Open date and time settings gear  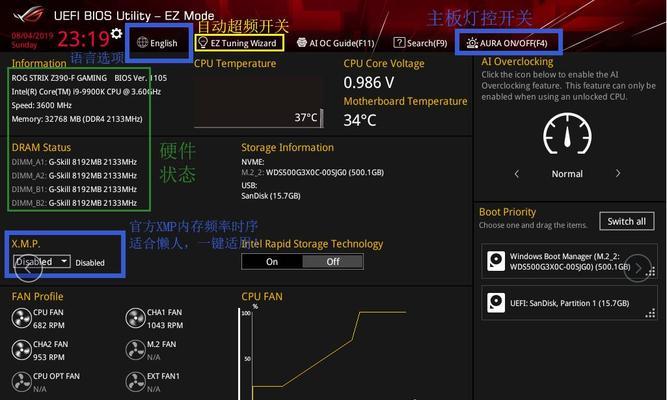point(116,33)
